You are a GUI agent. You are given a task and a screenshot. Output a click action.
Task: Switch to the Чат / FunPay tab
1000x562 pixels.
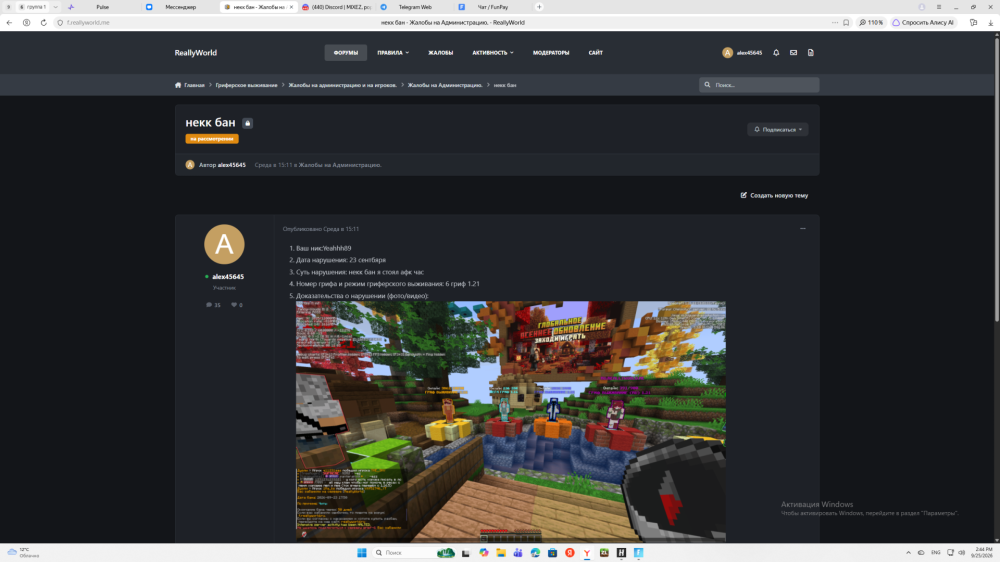tap(493, 7)
